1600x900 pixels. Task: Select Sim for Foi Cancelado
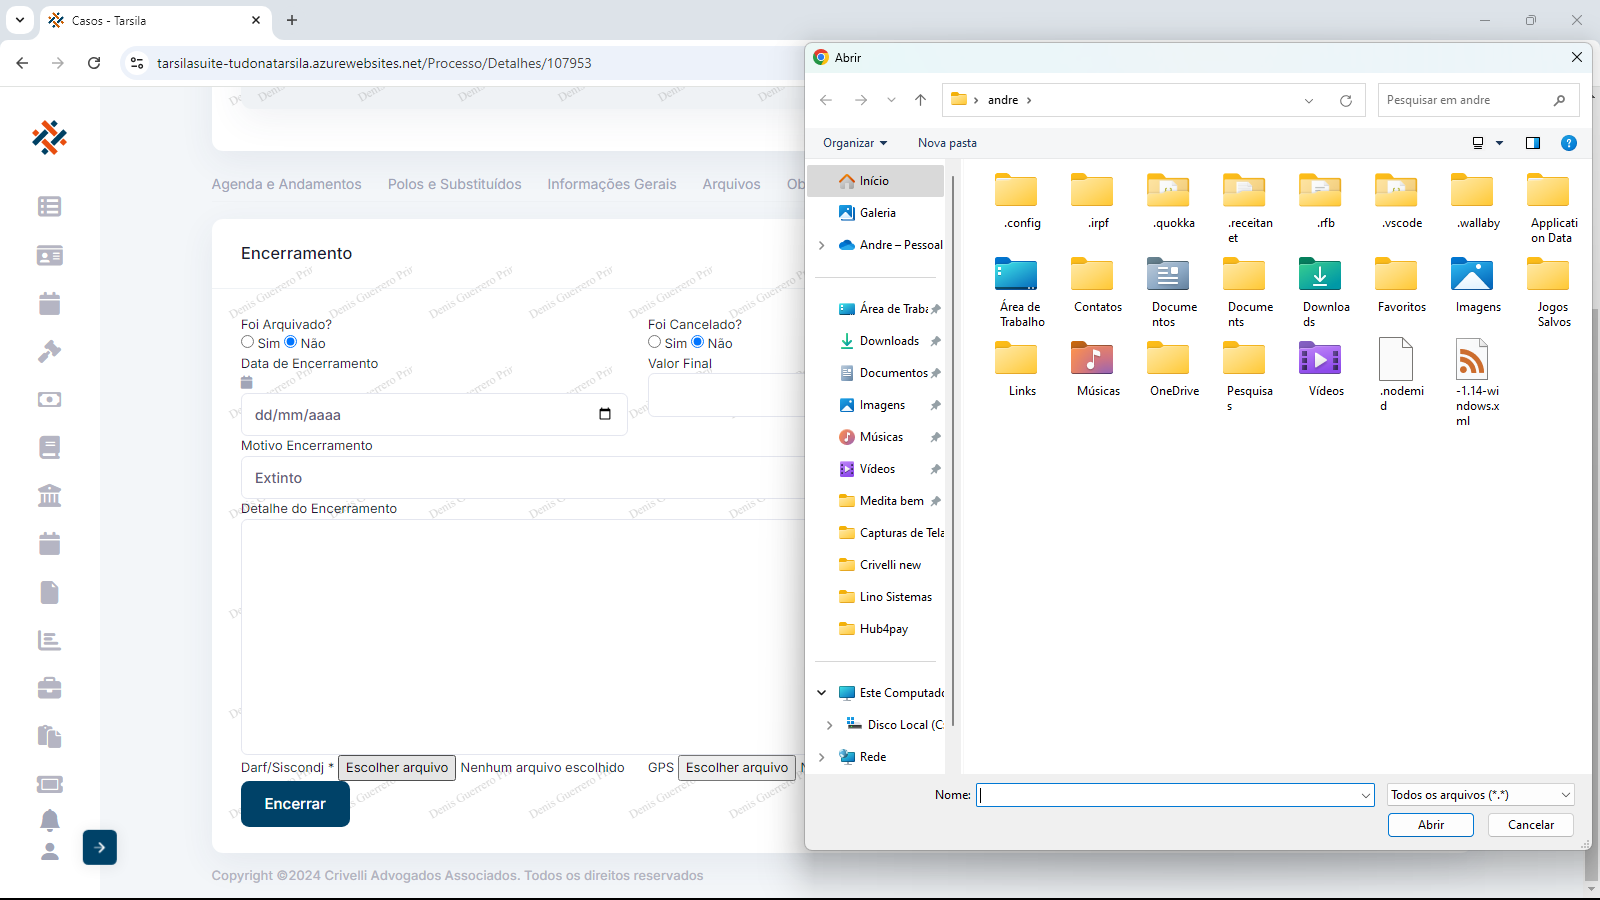[654, 342]
